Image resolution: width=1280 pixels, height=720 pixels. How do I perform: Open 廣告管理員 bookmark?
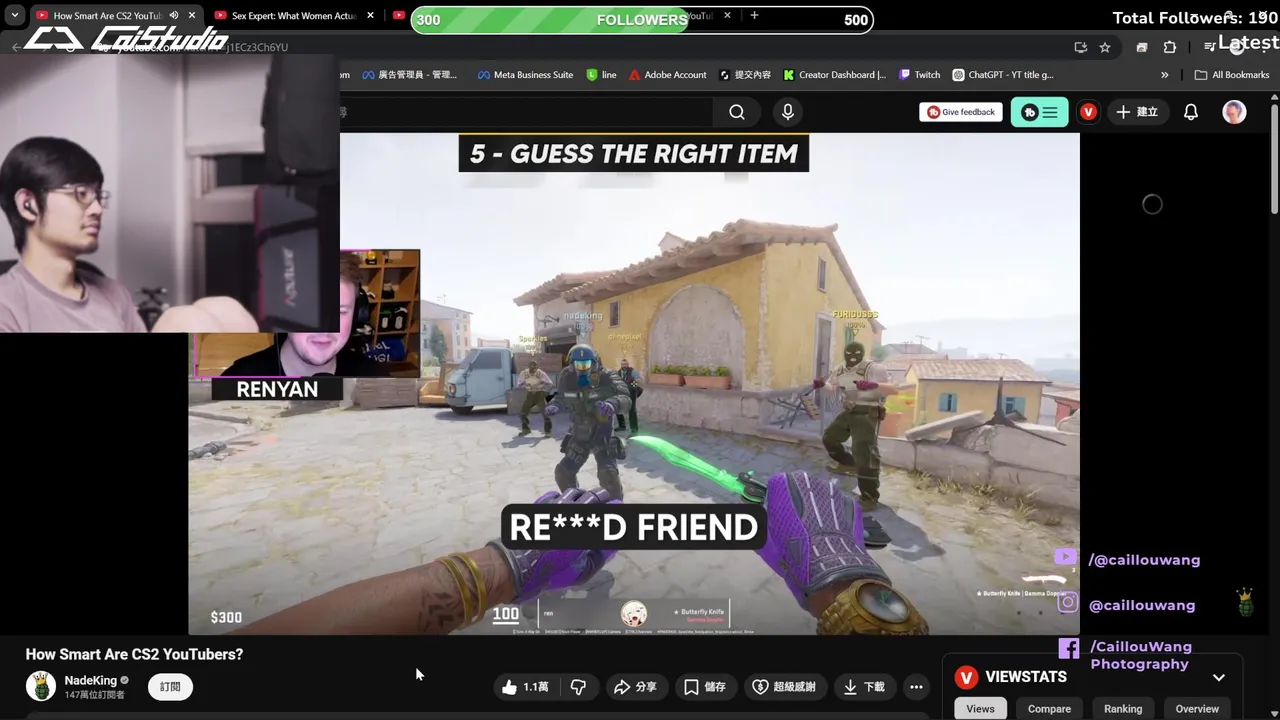(x=409, y=75)
